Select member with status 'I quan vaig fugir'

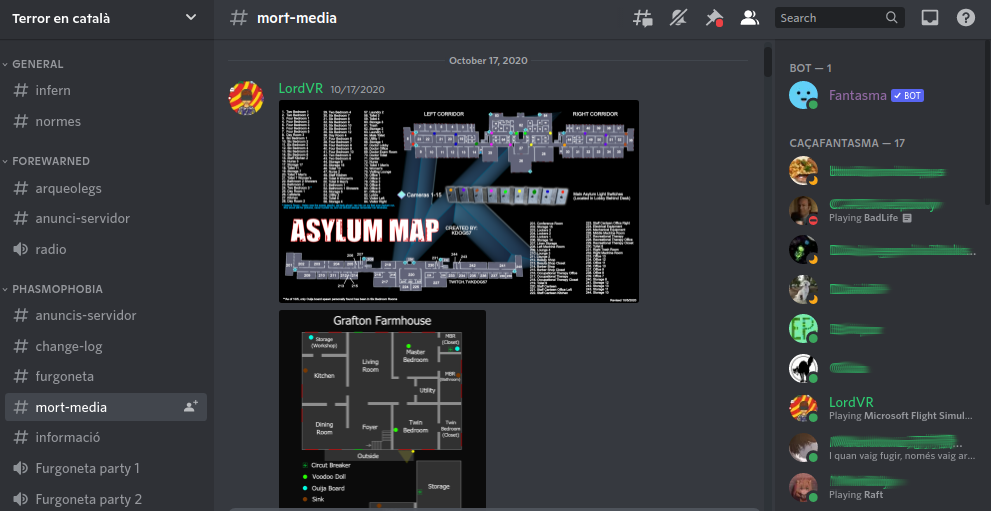883,448
